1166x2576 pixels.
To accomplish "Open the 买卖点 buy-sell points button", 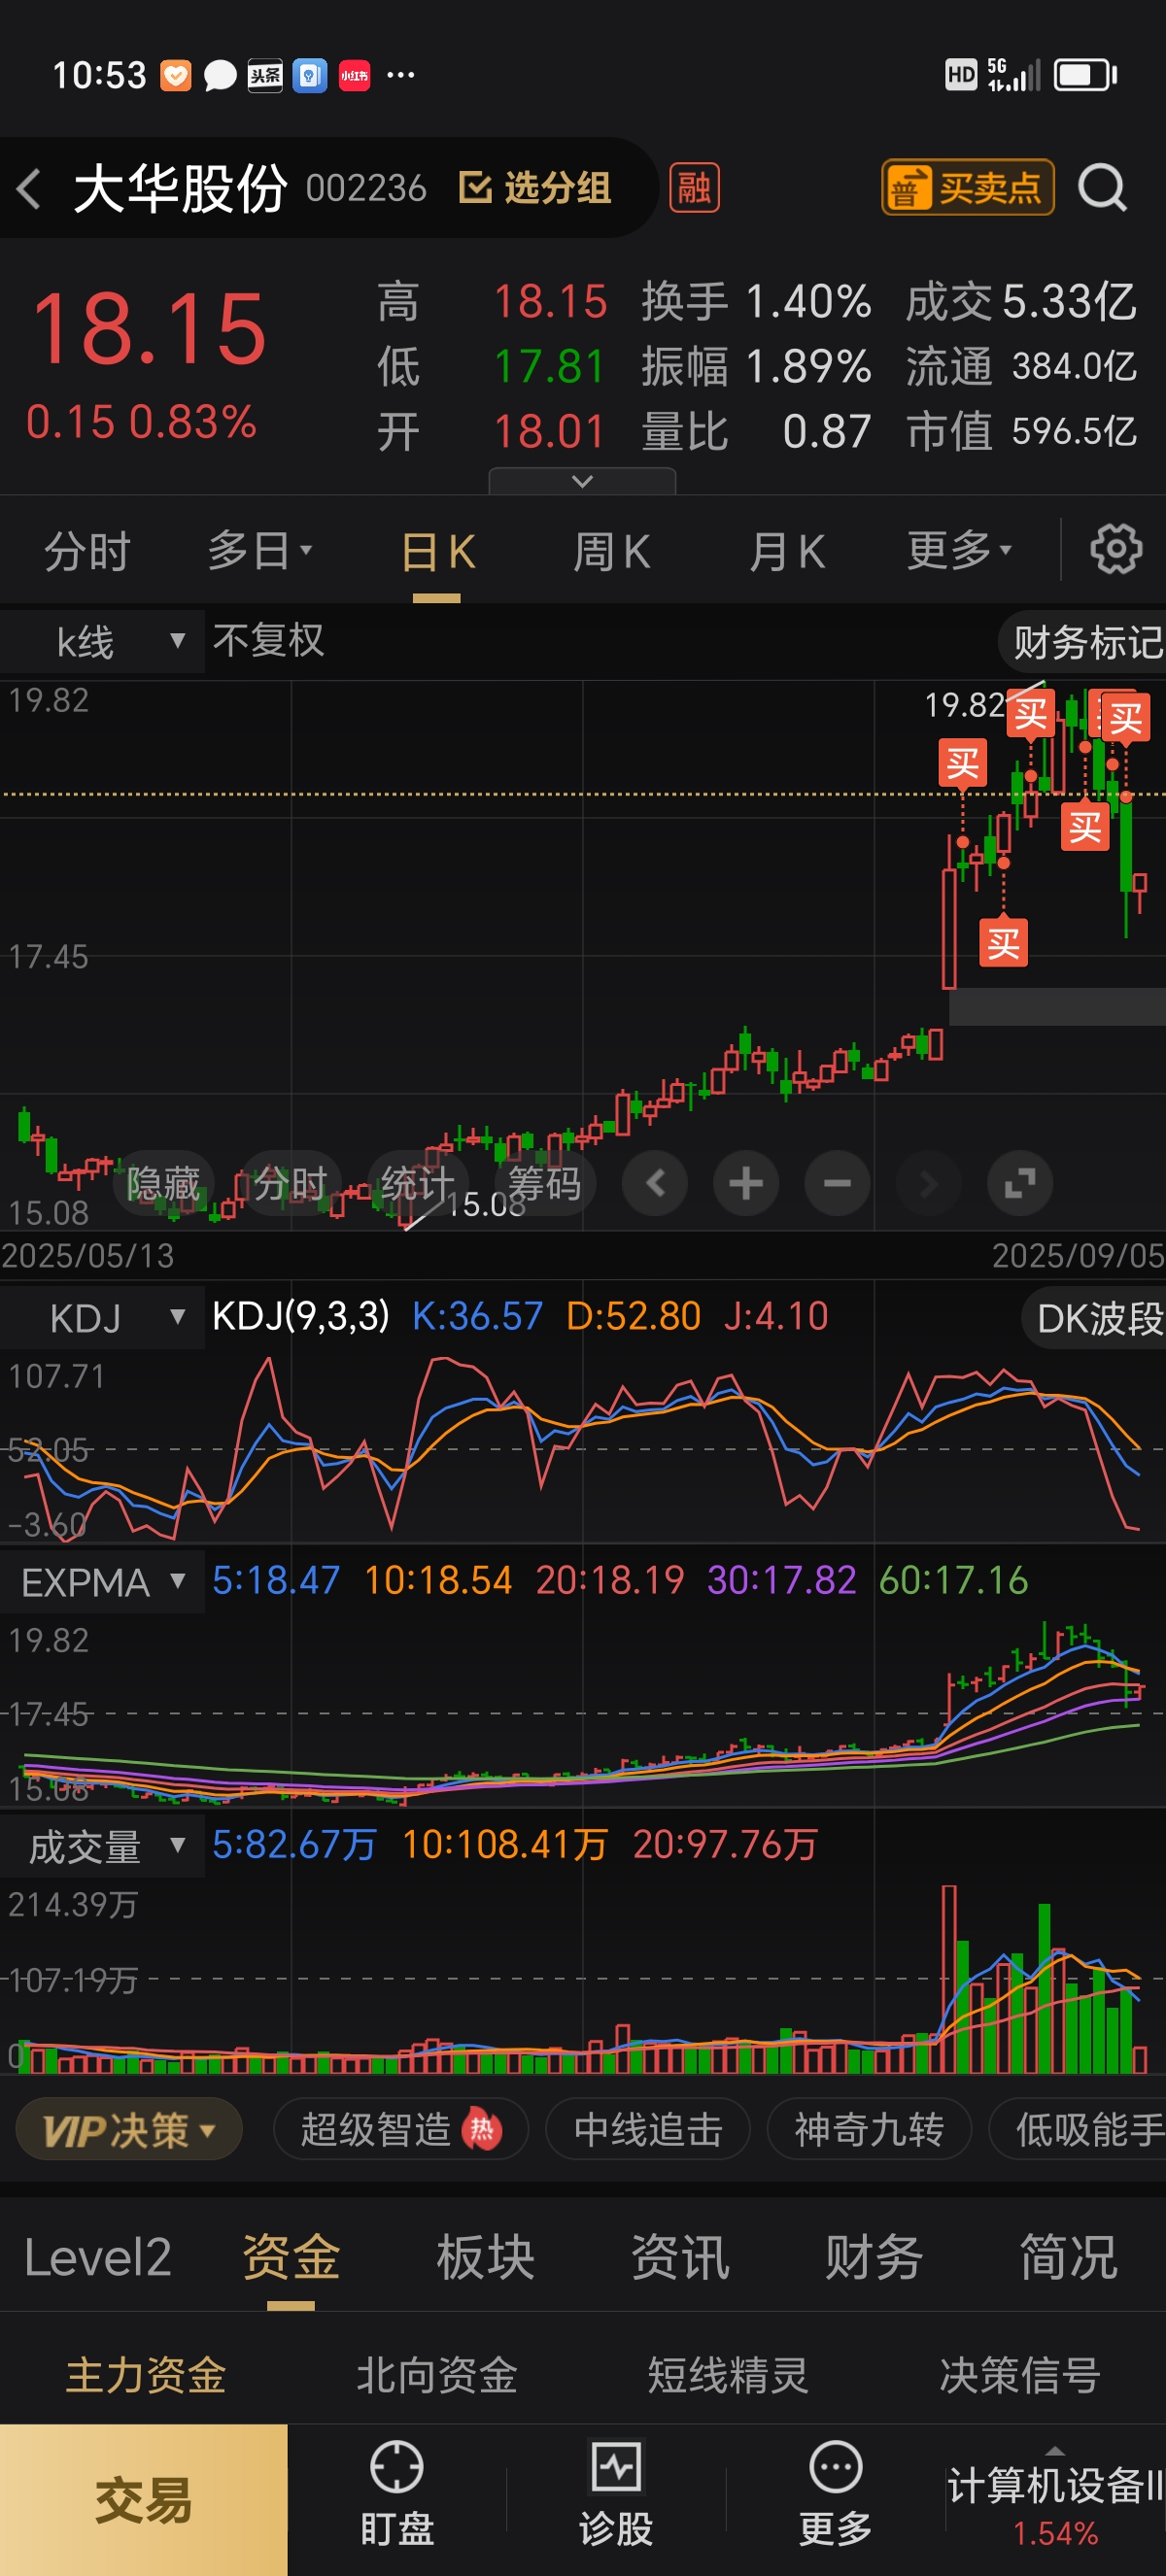I will point(967,187).
